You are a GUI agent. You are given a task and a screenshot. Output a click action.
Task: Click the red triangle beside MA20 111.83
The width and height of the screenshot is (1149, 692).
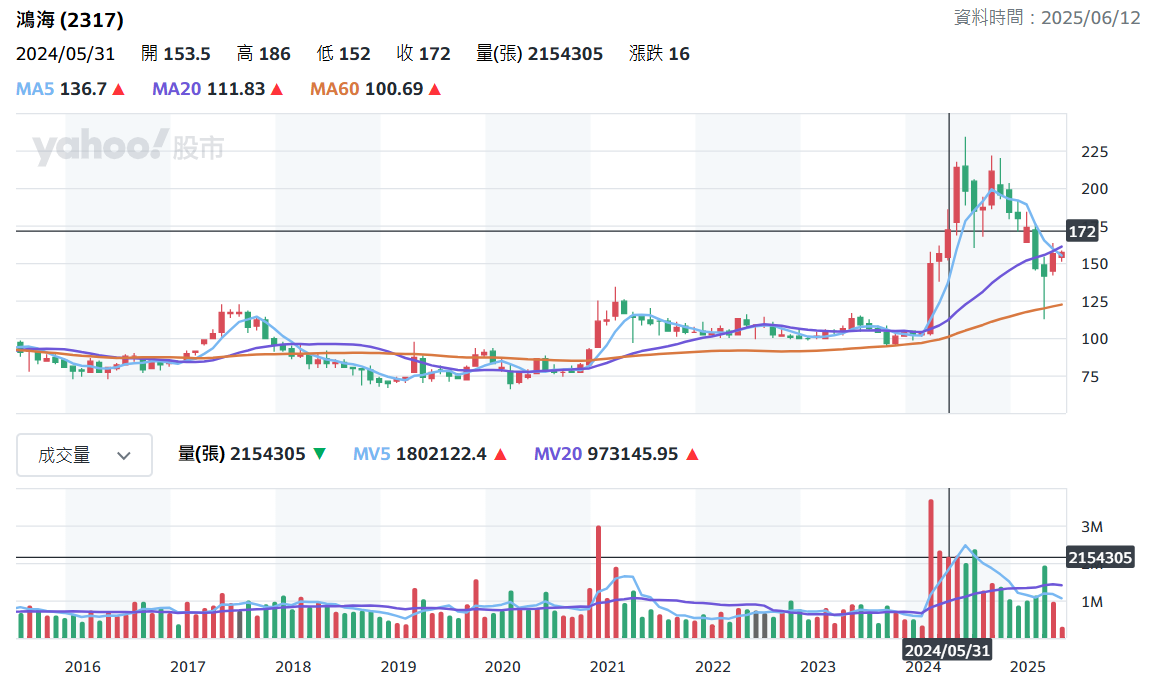click(277, 89)
